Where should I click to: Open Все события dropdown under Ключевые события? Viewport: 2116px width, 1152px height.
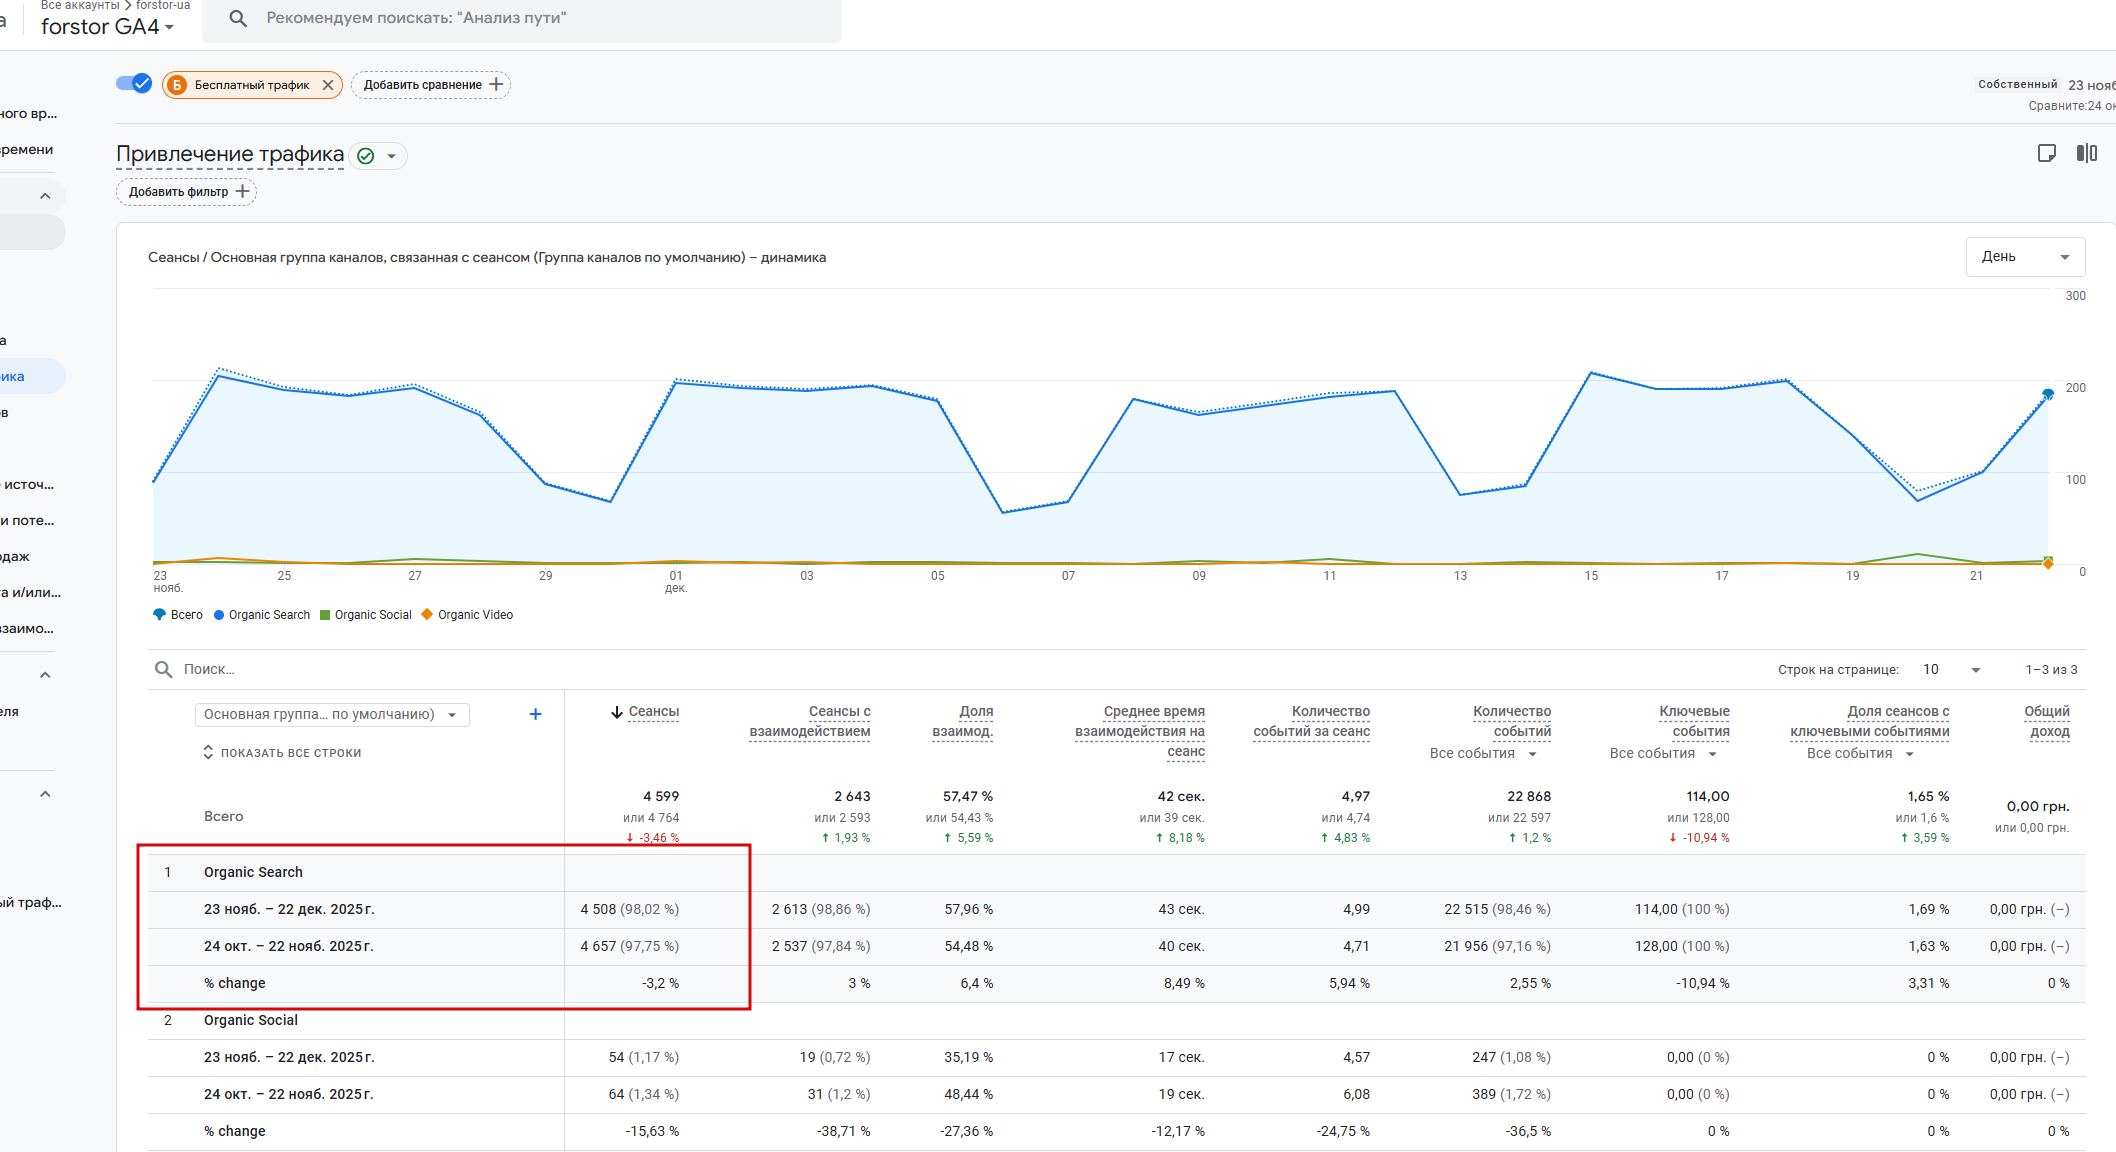[x=1662, y=753]
